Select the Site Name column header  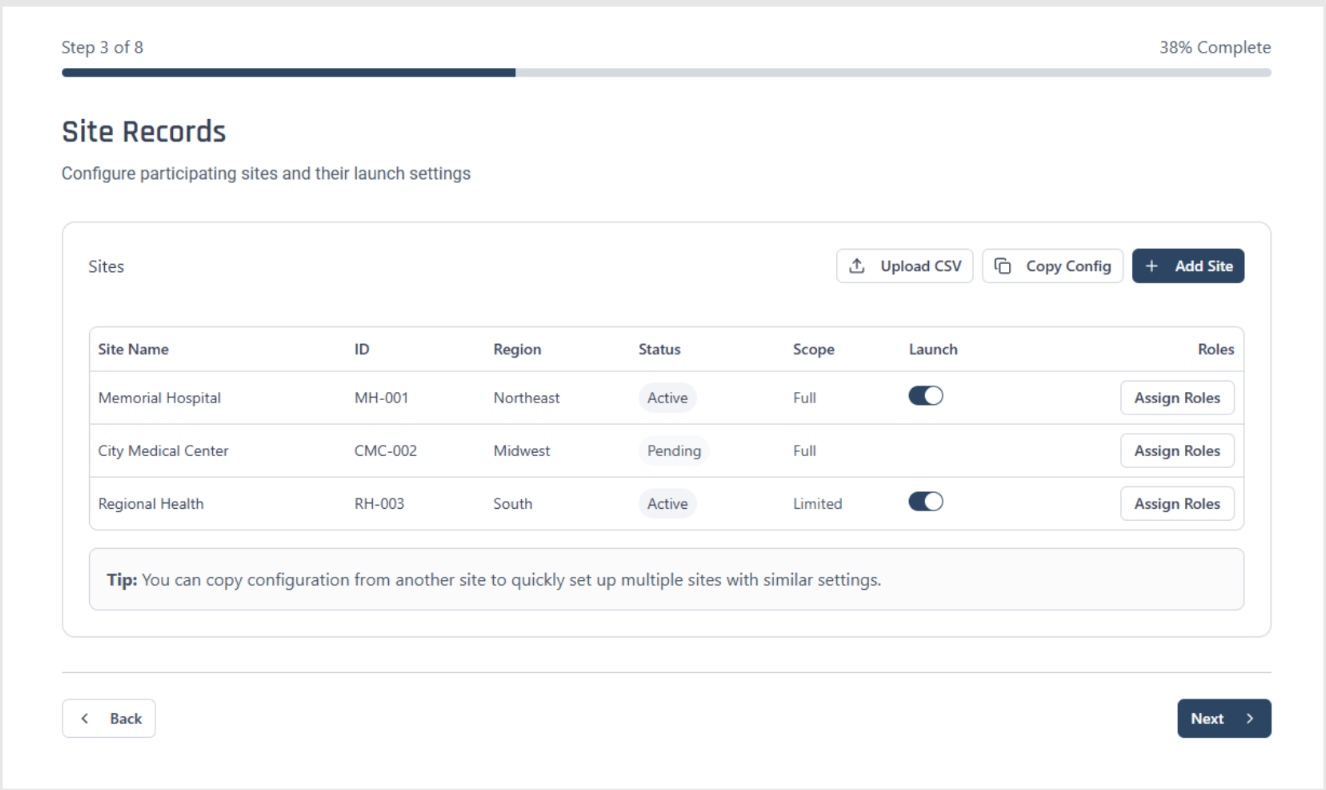(x=133, y=350)
